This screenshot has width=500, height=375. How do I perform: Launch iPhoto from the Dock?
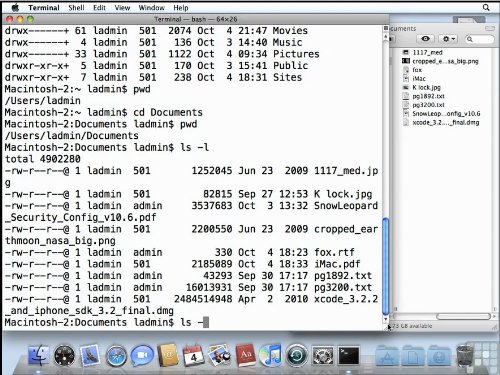219,355
